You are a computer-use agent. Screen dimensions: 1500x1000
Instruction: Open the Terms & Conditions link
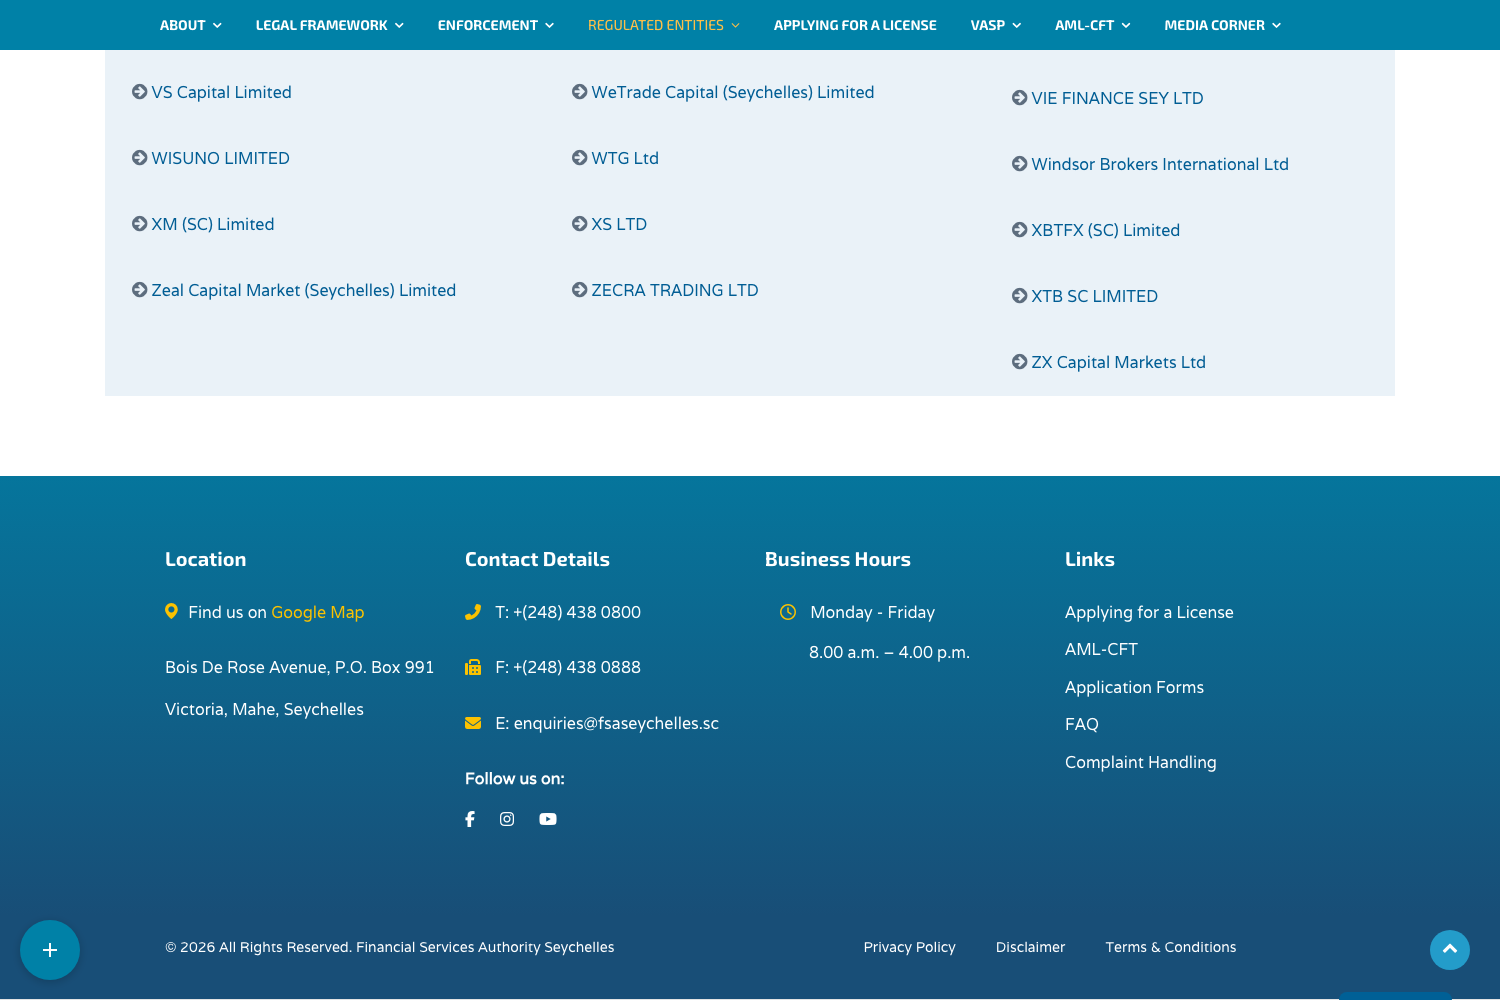tap(1171, 947)
